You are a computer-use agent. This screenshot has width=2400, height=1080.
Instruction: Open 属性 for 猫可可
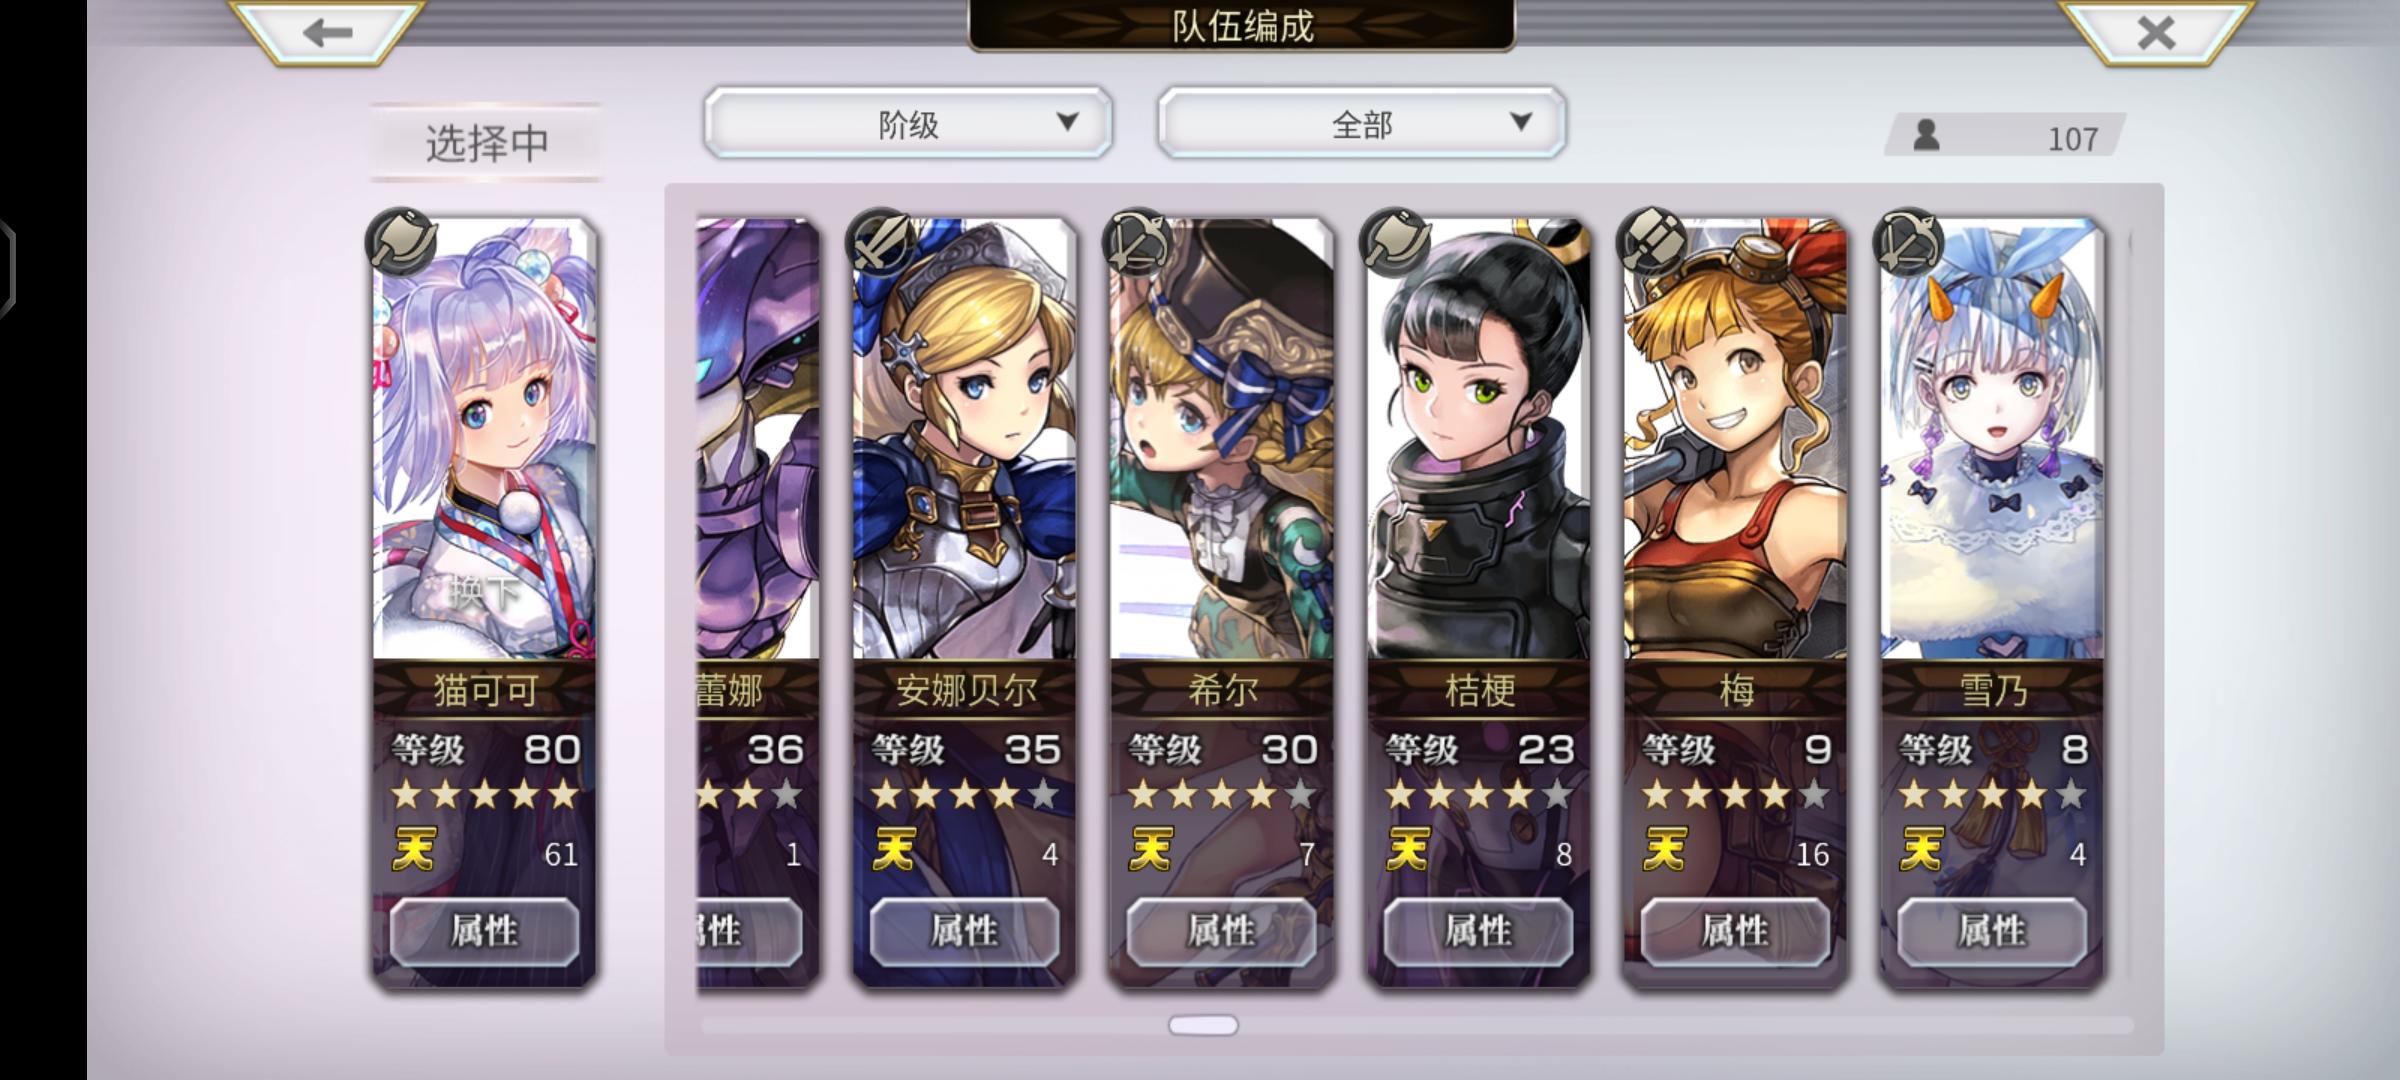[484, 931]
